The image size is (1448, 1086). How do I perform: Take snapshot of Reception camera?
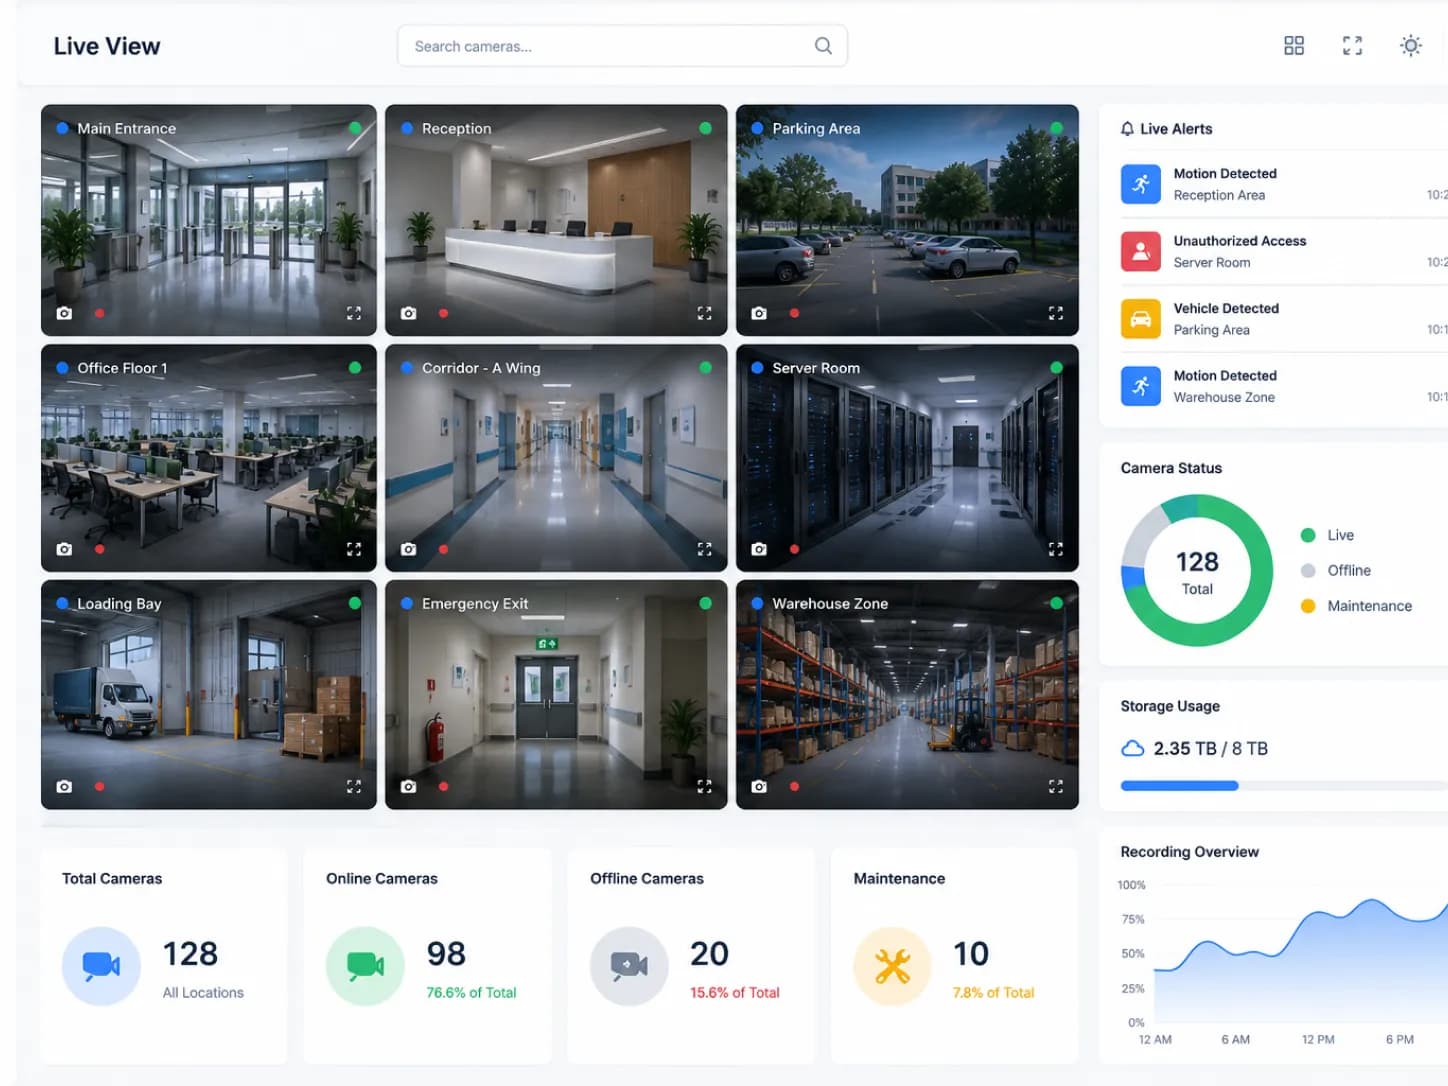(x=408, y=313)
